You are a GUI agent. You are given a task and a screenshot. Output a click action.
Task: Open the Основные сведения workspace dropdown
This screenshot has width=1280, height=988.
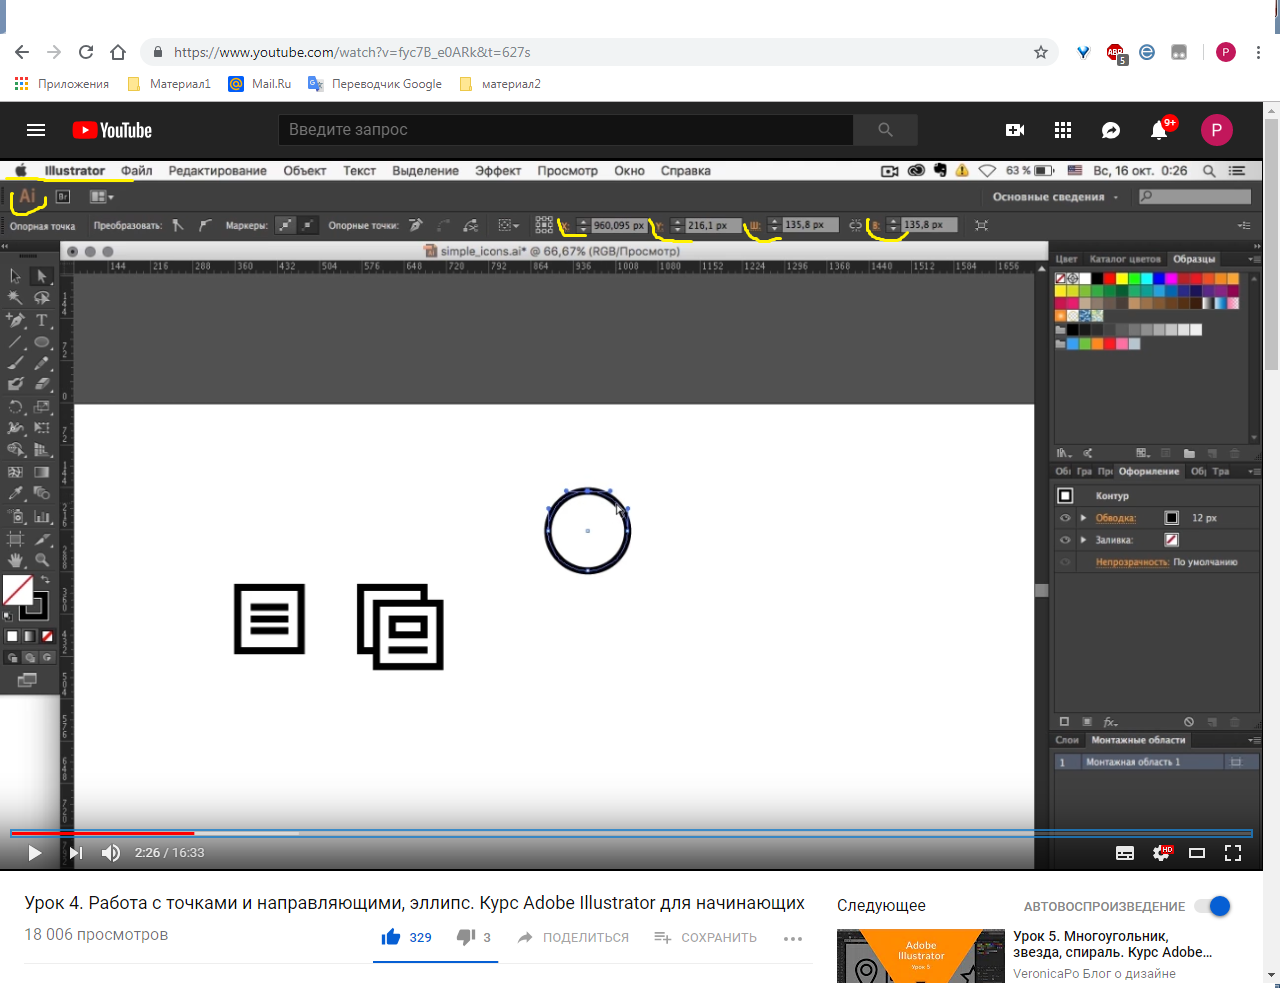click(x=1055, y=197)
